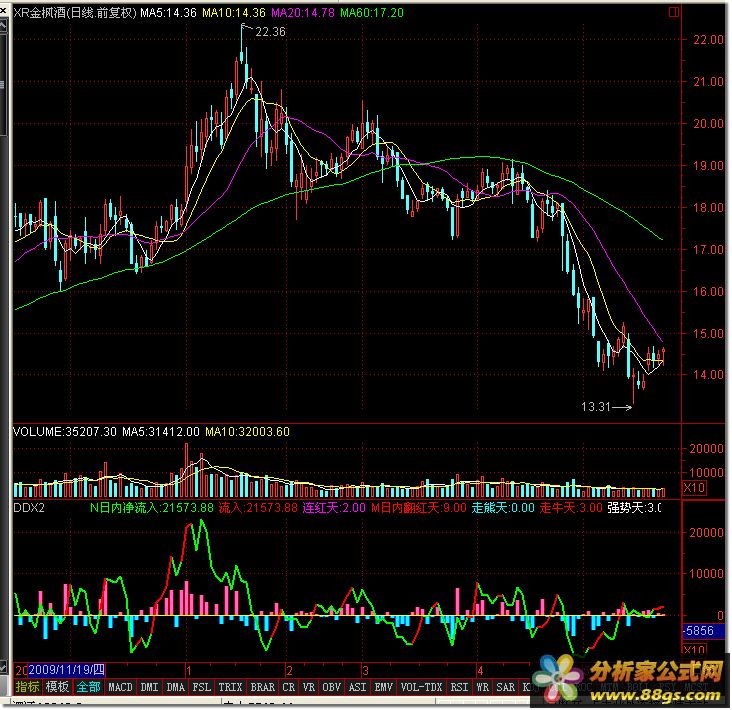Show the VOL-TDX indicator
Viewport: 732px width, 710px height.
(x=421, y=687)
